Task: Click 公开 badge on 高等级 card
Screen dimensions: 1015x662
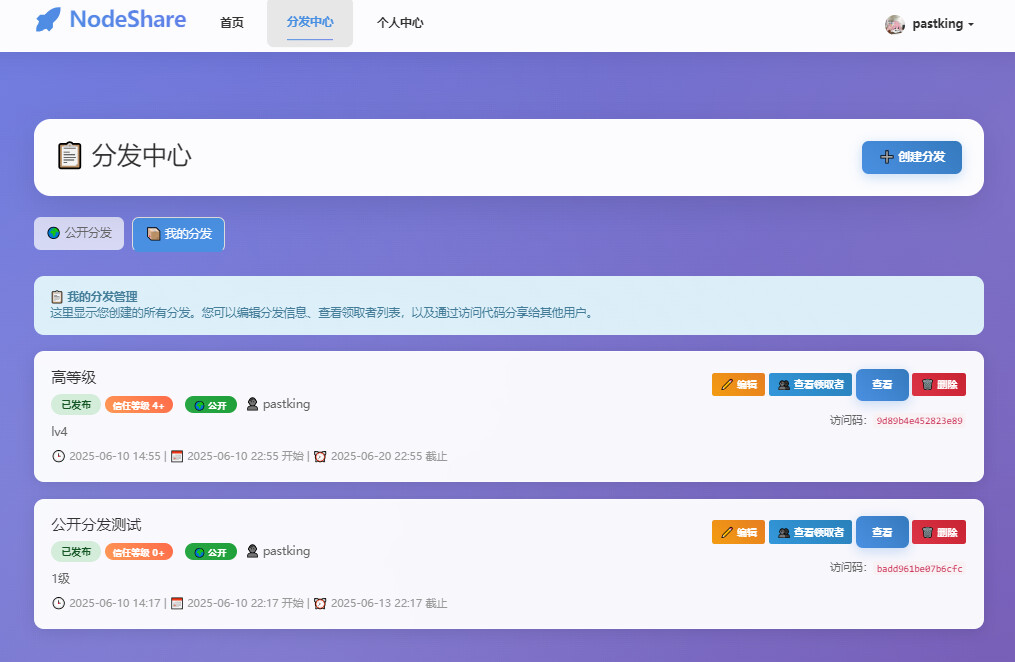Action: pyautogui.click(x=211, y=405)
